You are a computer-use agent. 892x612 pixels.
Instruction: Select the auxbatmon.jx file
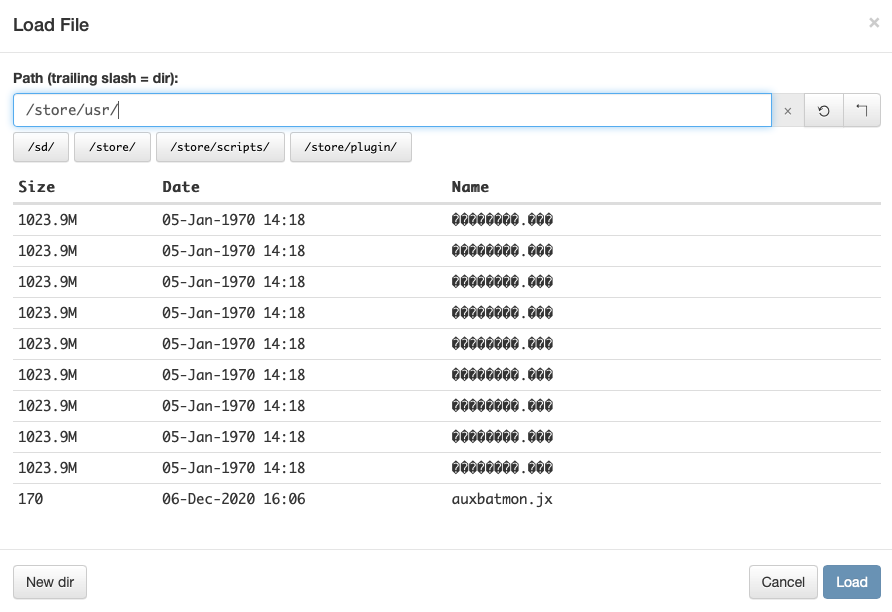tap(502, 499)
